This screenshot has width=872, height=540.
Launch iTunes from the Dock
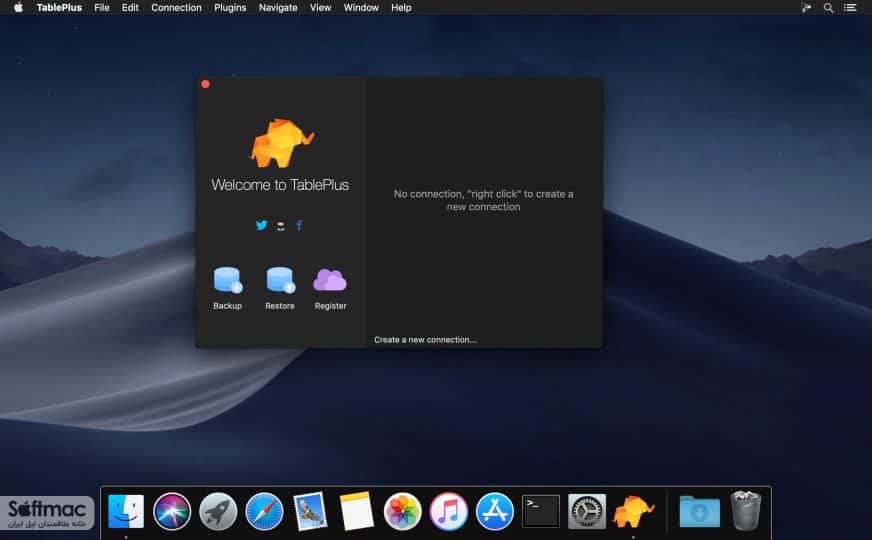(x=448, y=511)
